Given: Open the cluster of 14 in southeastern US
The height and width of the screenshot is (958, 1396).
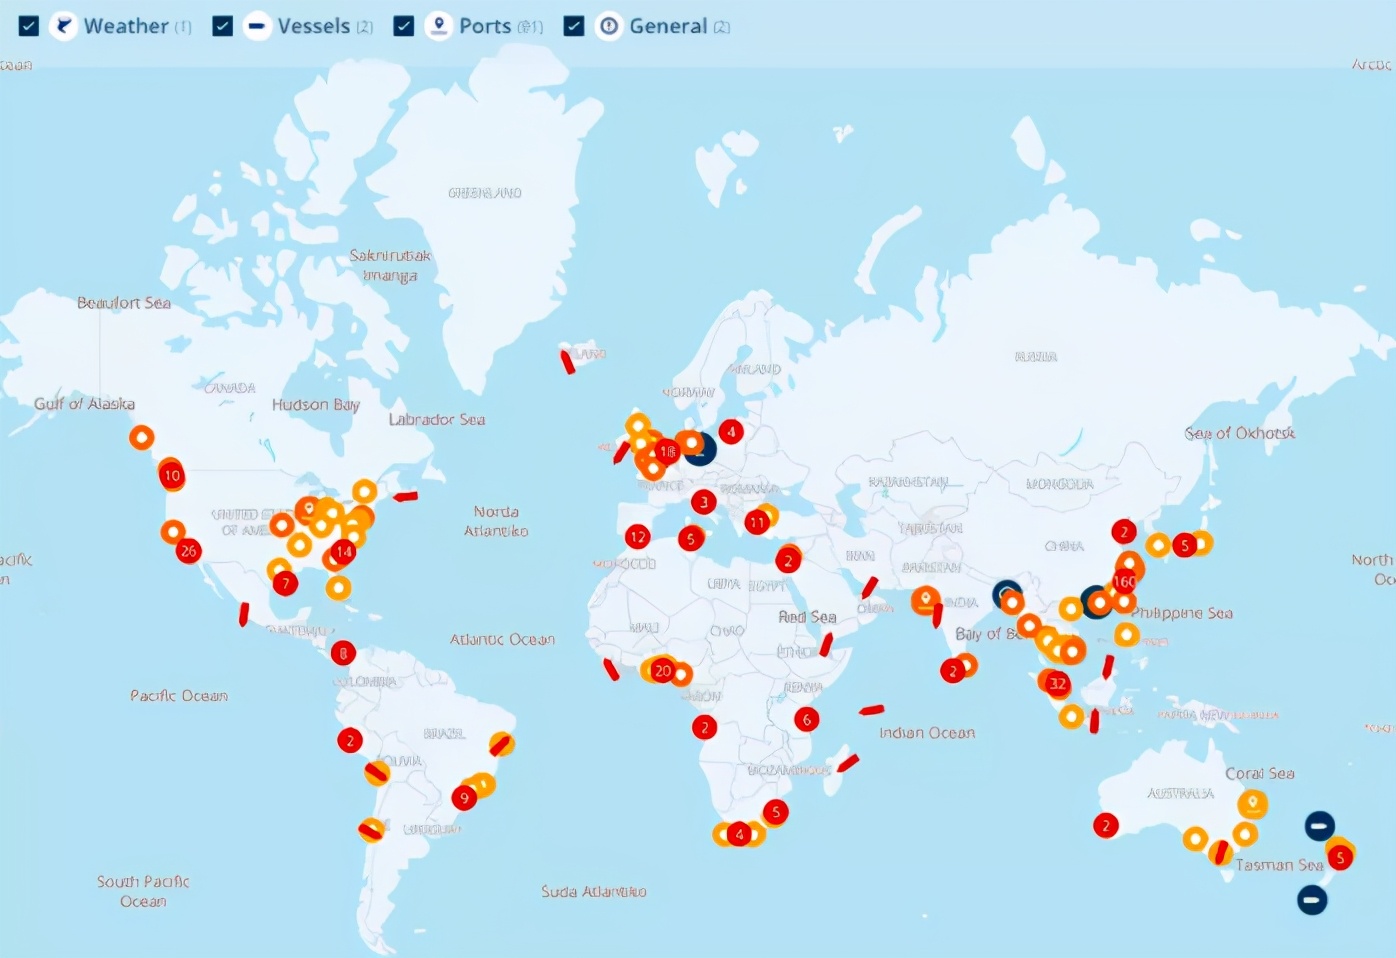Looking at the screenshot, I should point(343,552).
